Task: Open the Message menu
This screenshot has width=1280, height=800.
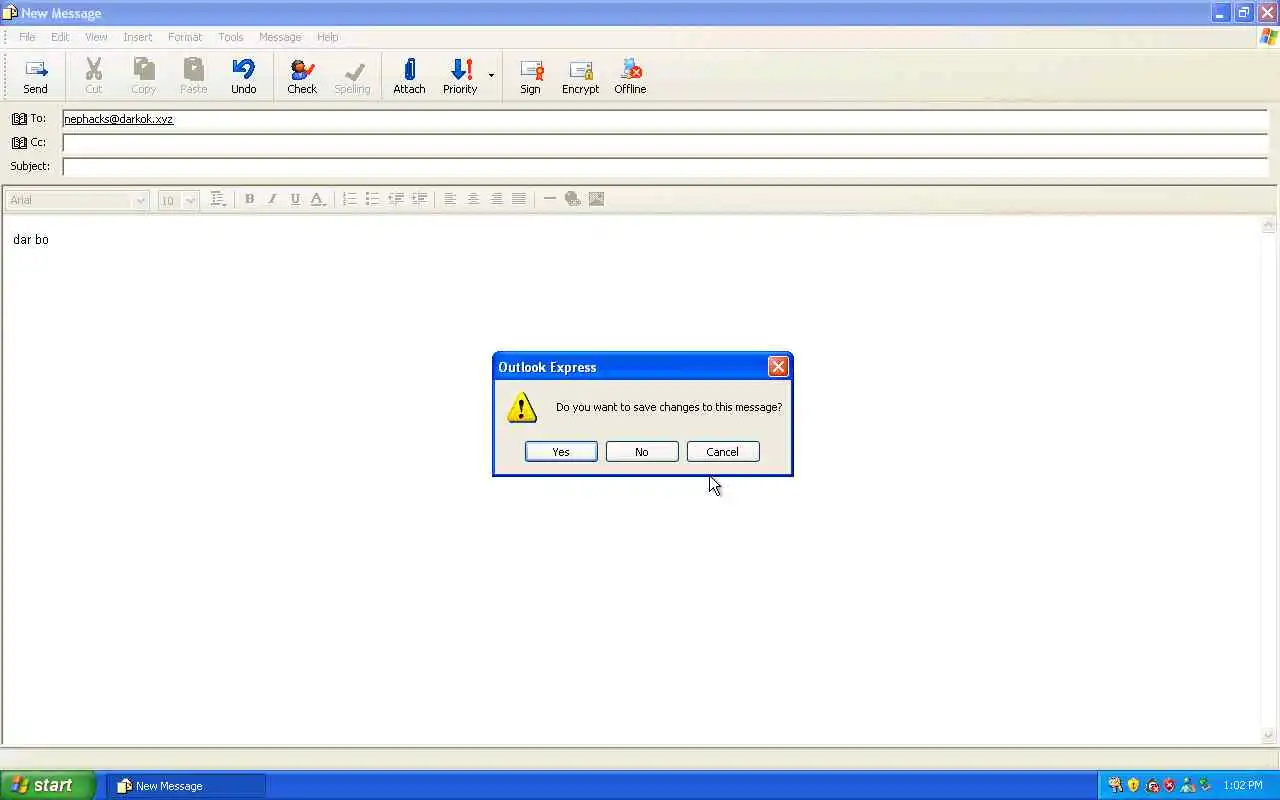Action: point(280,37)
